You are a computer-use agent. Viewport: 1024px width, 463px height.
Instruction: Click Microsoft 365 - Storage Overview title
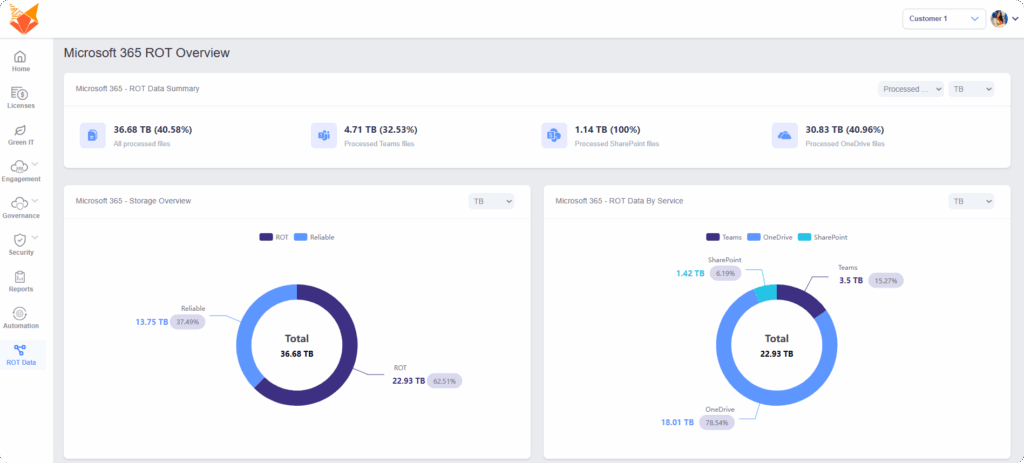pos(133,201)
